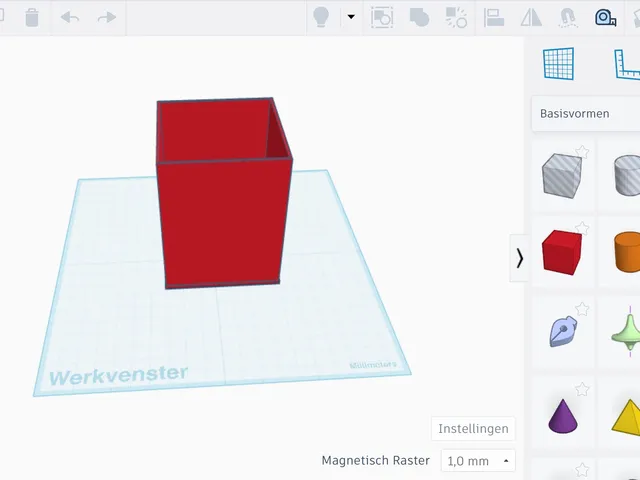Toggle the lightbulb show-all icon
The height and width of the screenshot is (480, 640).
click(321, 17)
